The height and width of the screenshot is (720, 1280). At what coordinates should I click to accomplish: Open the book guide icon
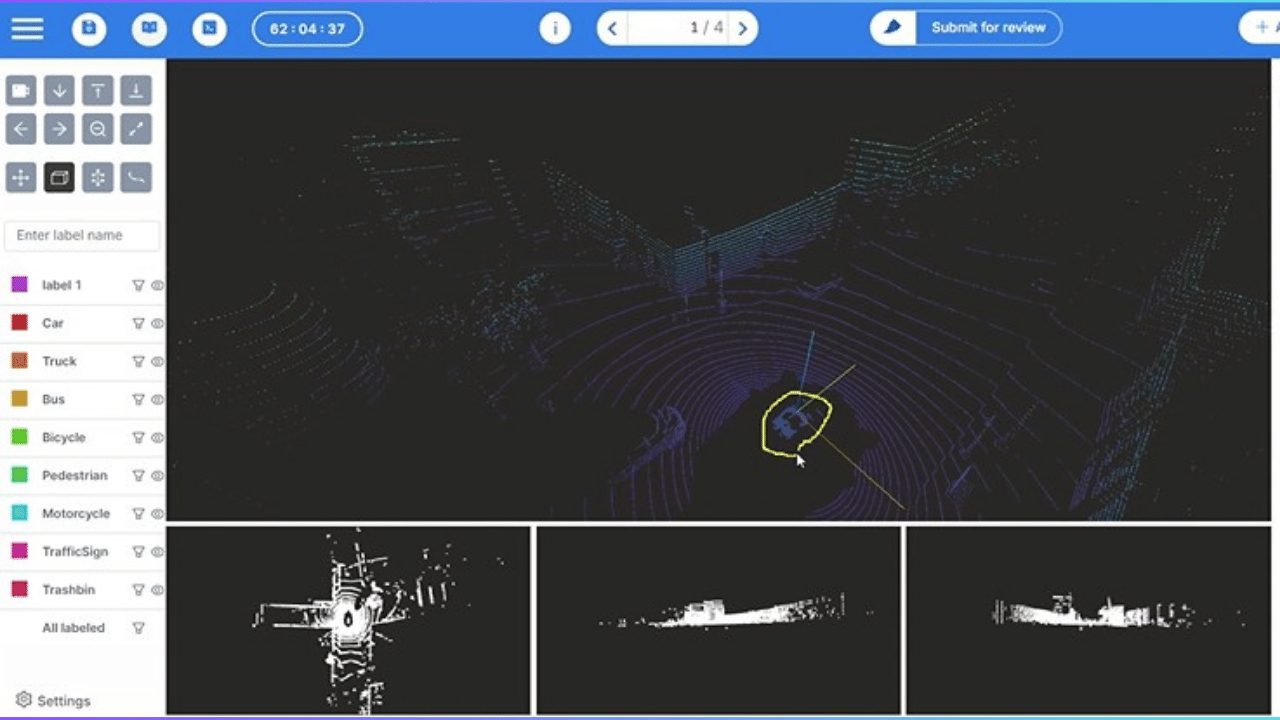[x=149, y=28]
